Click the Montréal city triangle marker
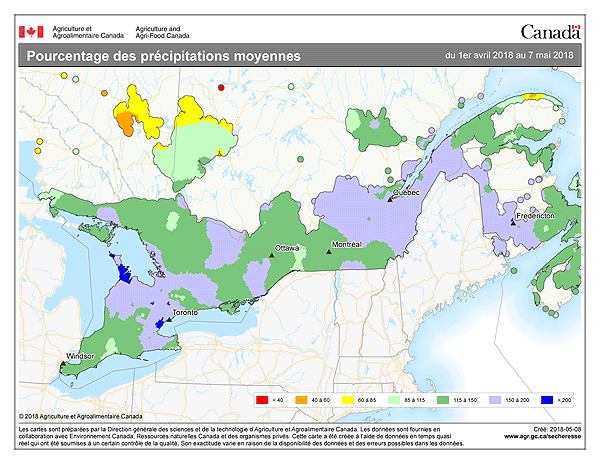The image size is (600, 464). 329,254
